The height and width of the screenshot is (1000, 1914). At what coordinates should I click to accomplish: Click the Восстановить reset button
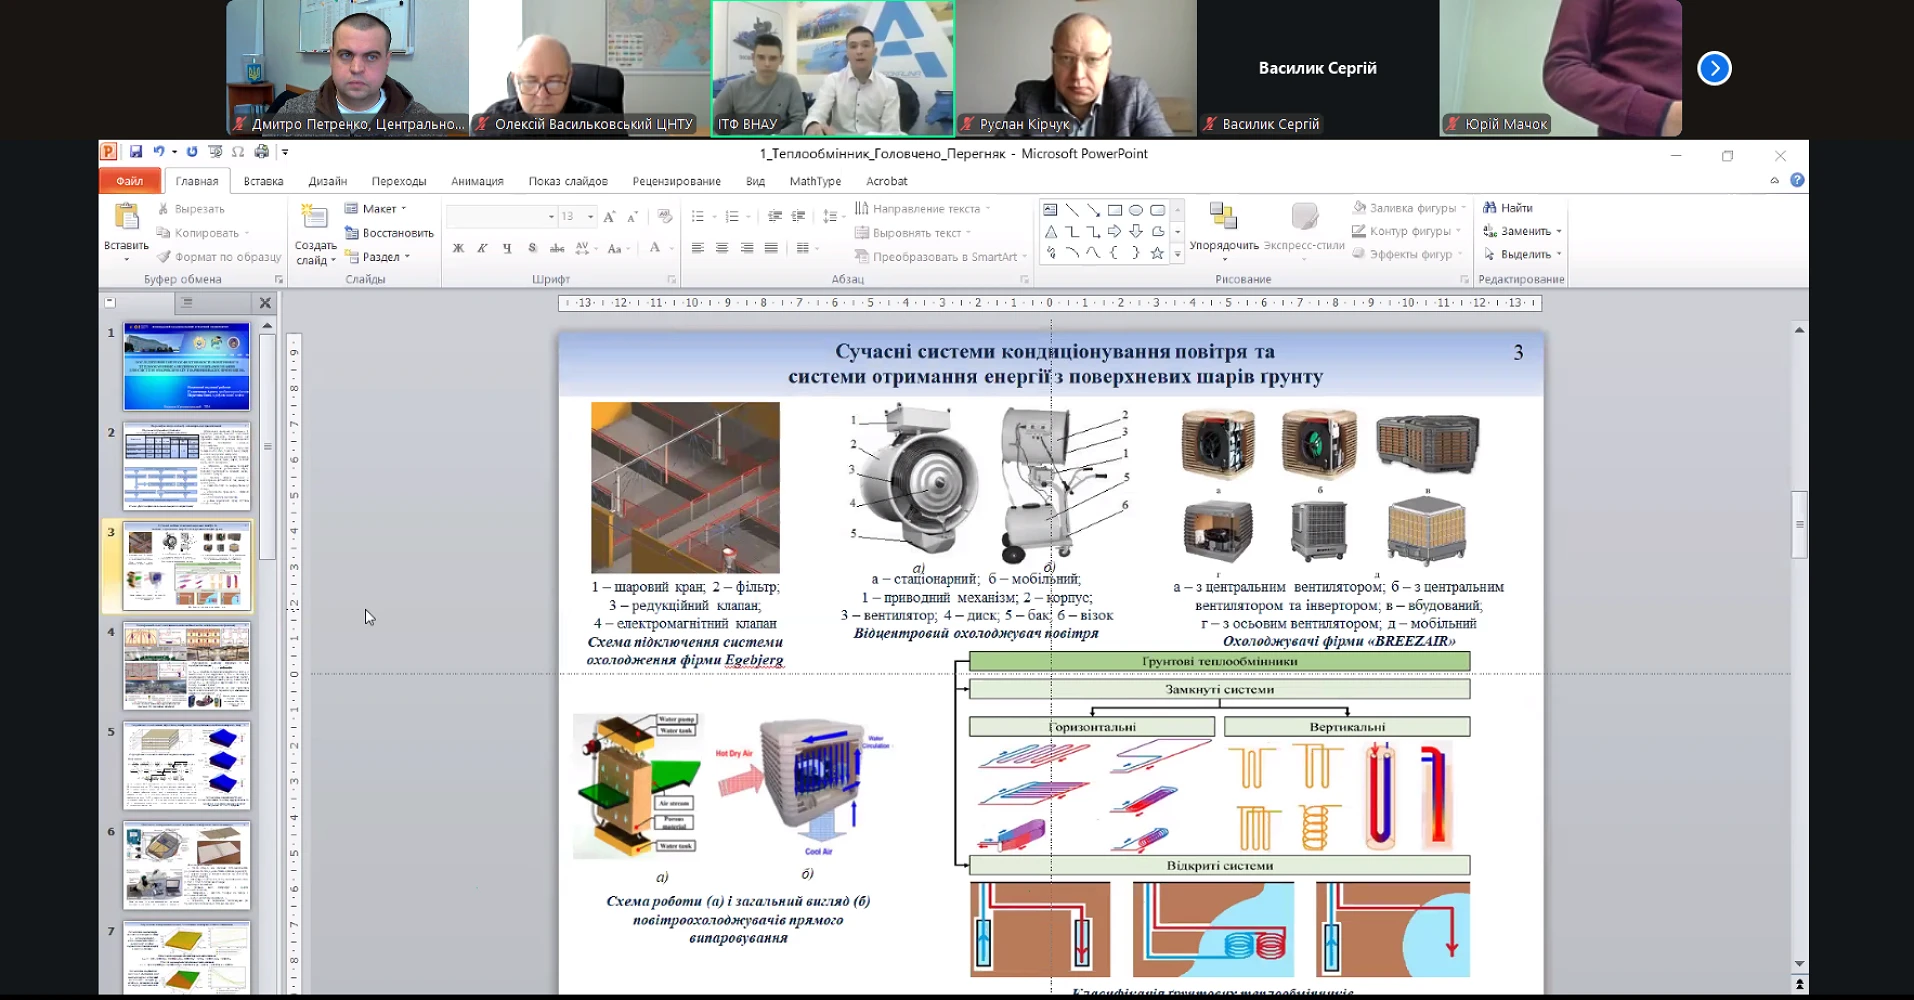click(x=389, y=233)
